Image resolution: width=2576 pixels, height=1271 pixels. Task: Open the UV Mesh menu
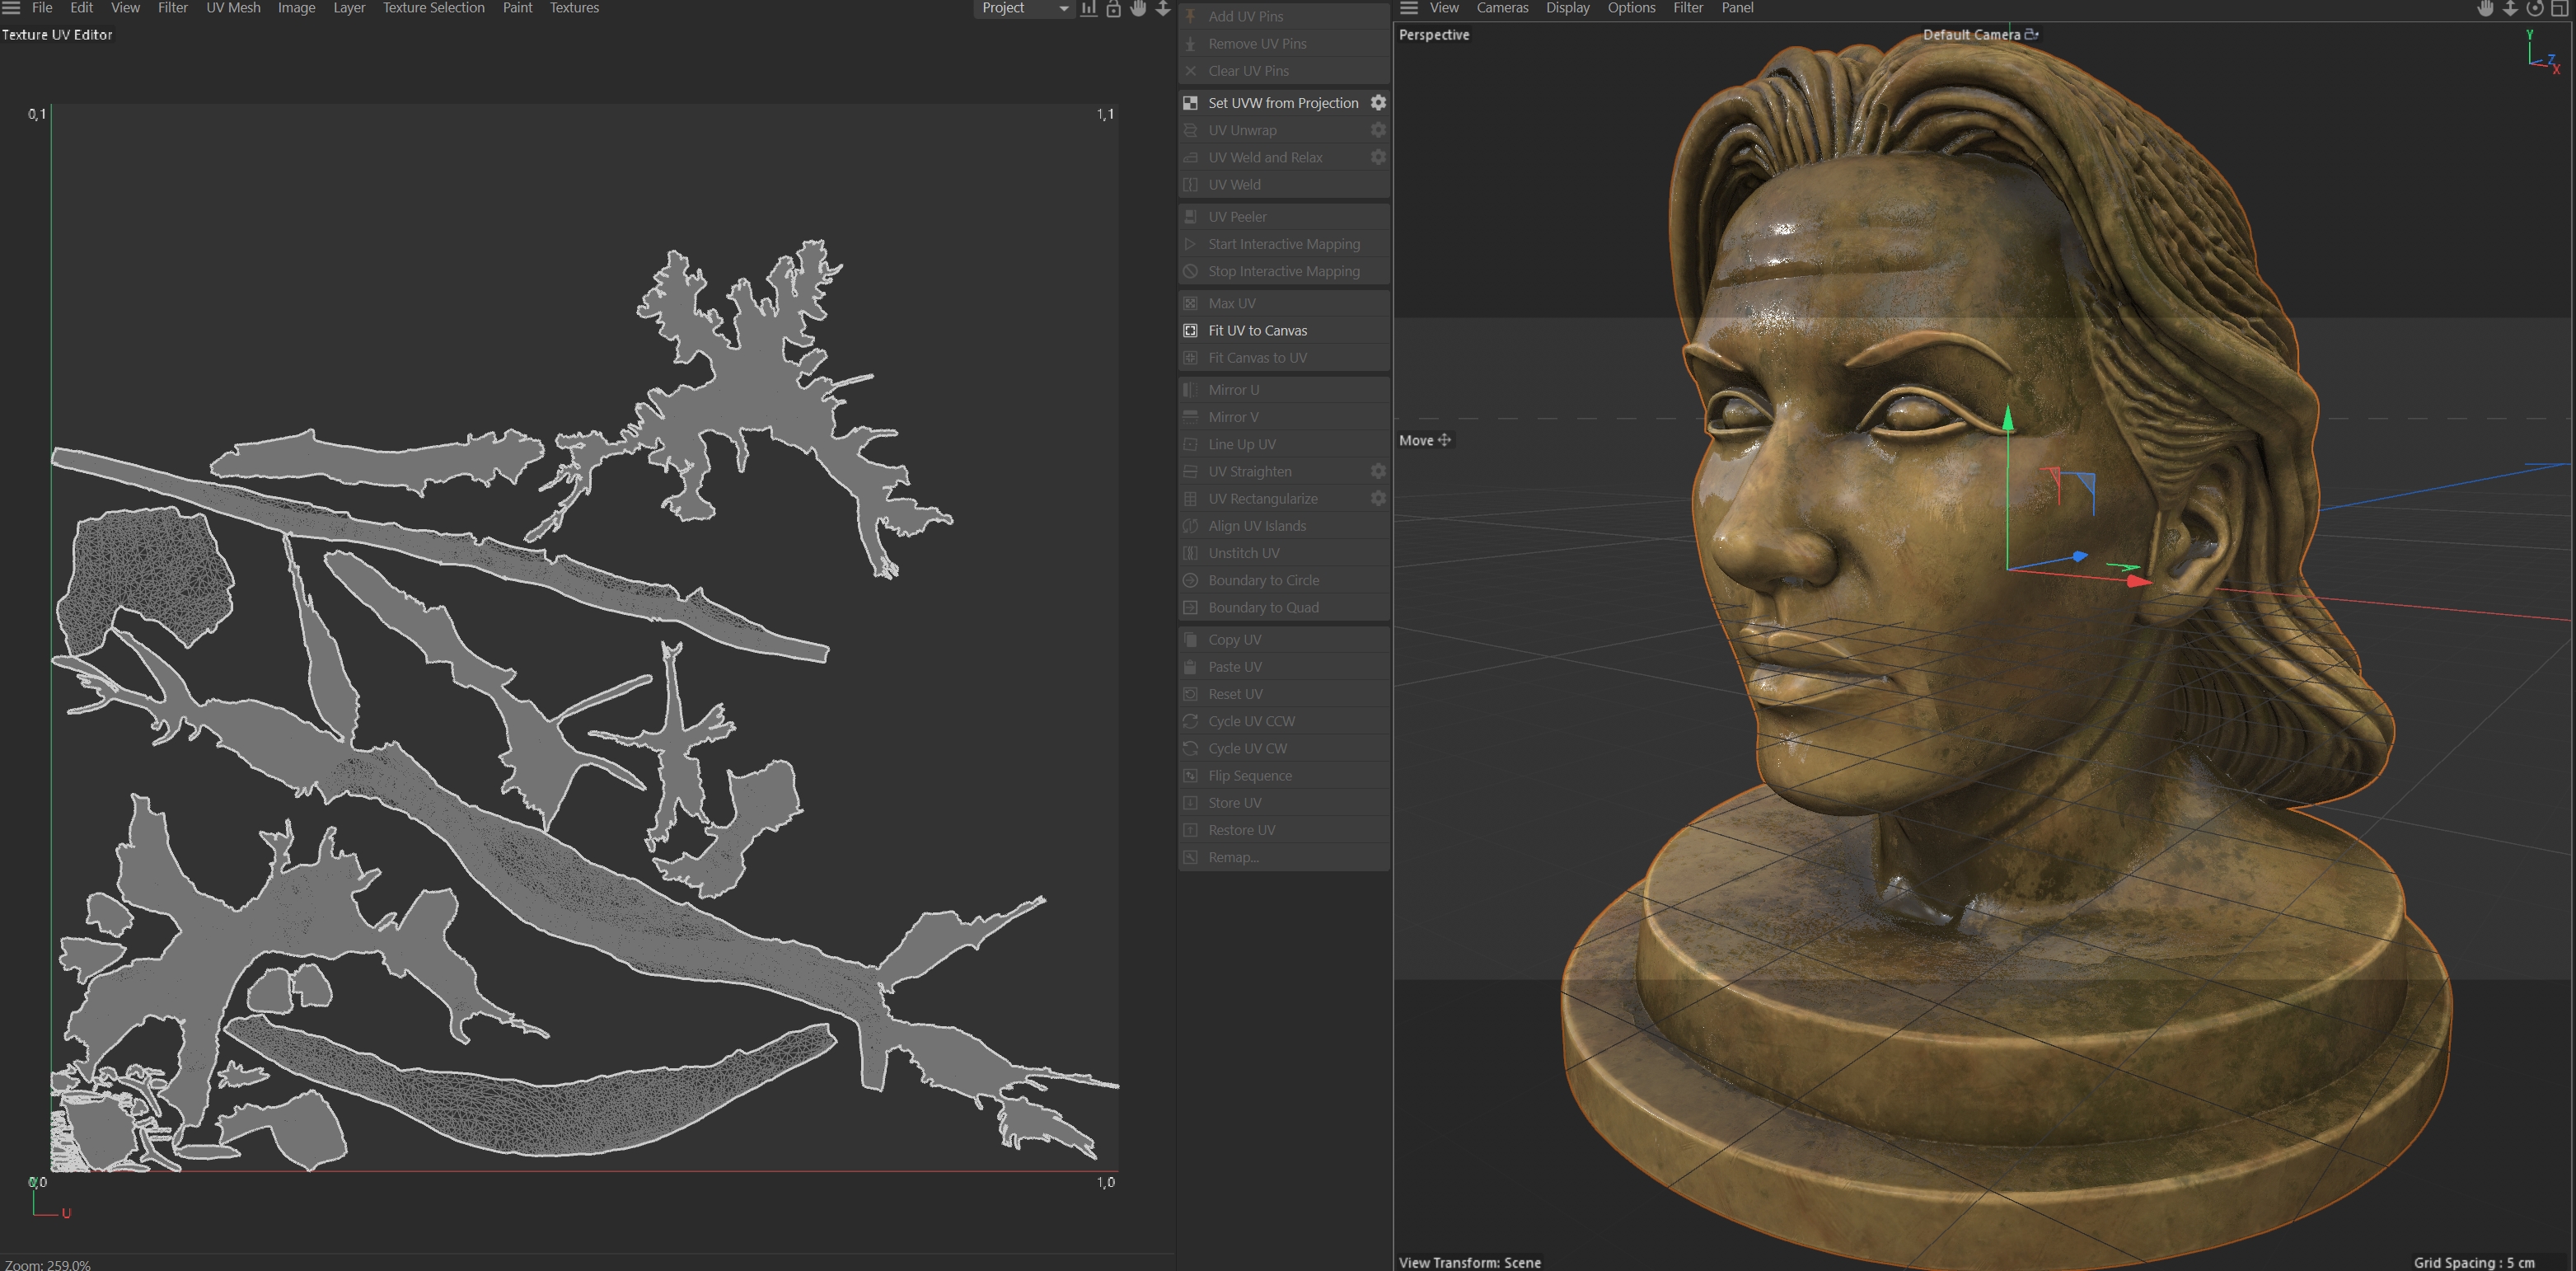233,8
